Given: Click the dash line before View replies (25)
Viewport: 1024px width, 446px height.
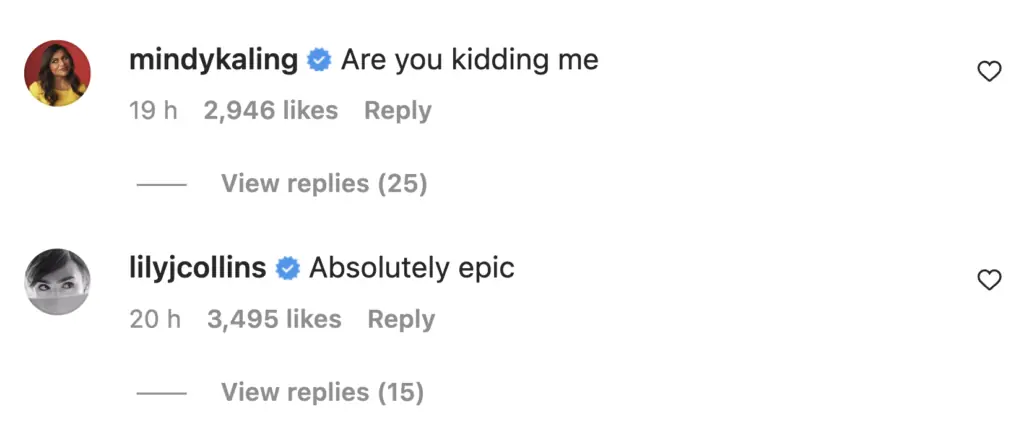Looking at the screenshot, I should pos(161,185).
